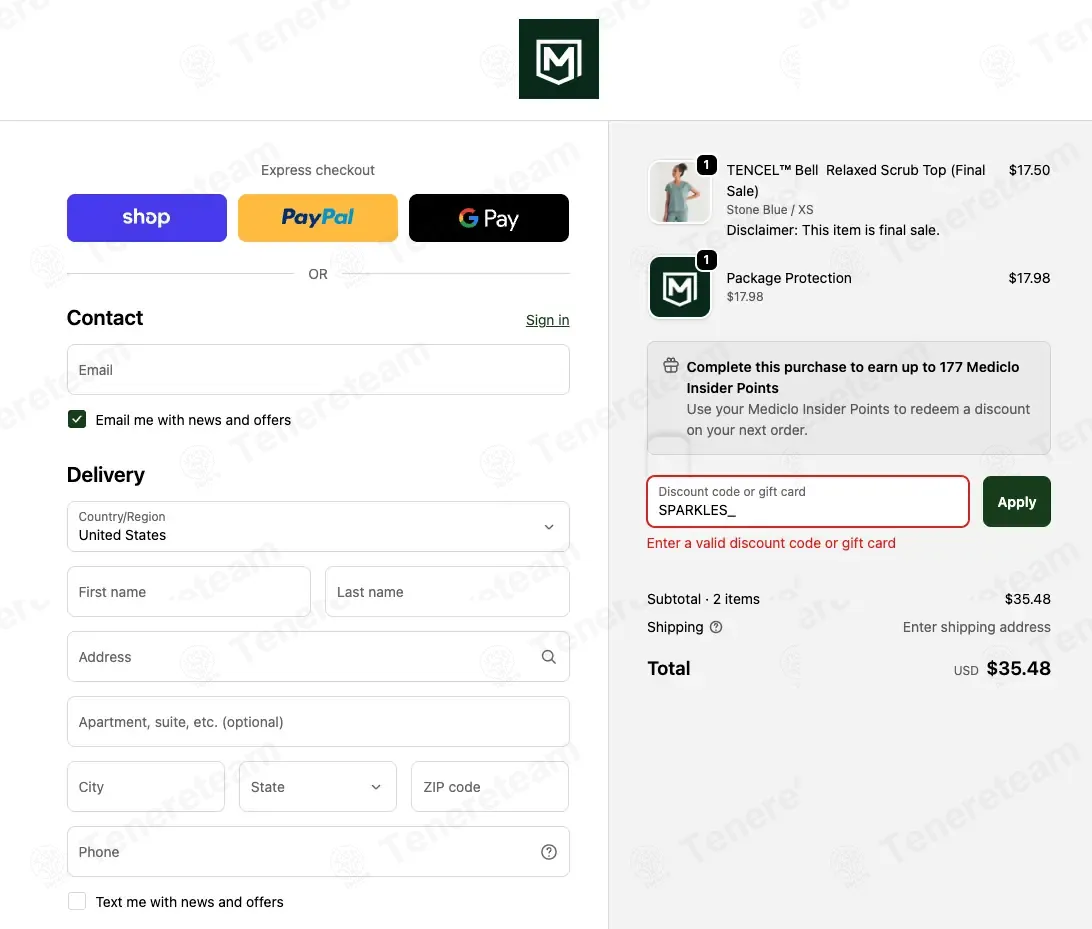Open the TENCEL scrub top product thumbnail
Image resolution: width=1092 pixels, height=929 pixels.
[679, 192]
